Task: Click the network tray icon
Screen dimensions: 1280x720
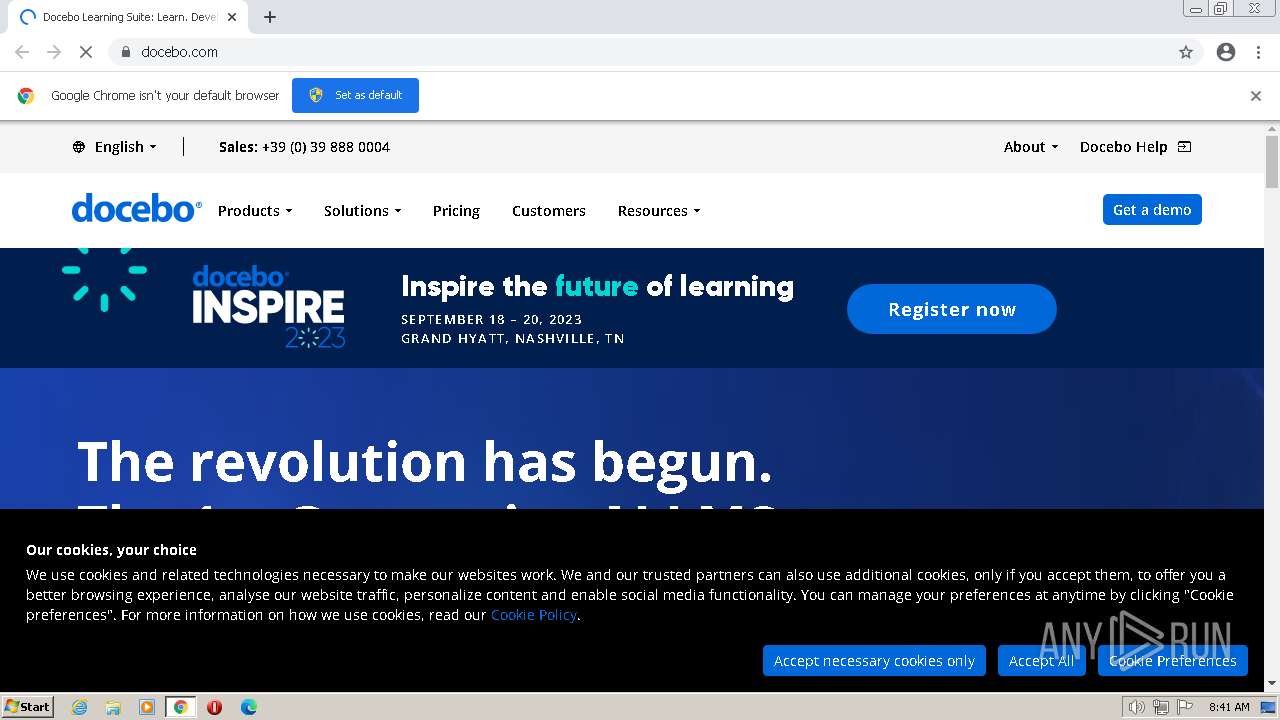Action: tap(1160, 707)
